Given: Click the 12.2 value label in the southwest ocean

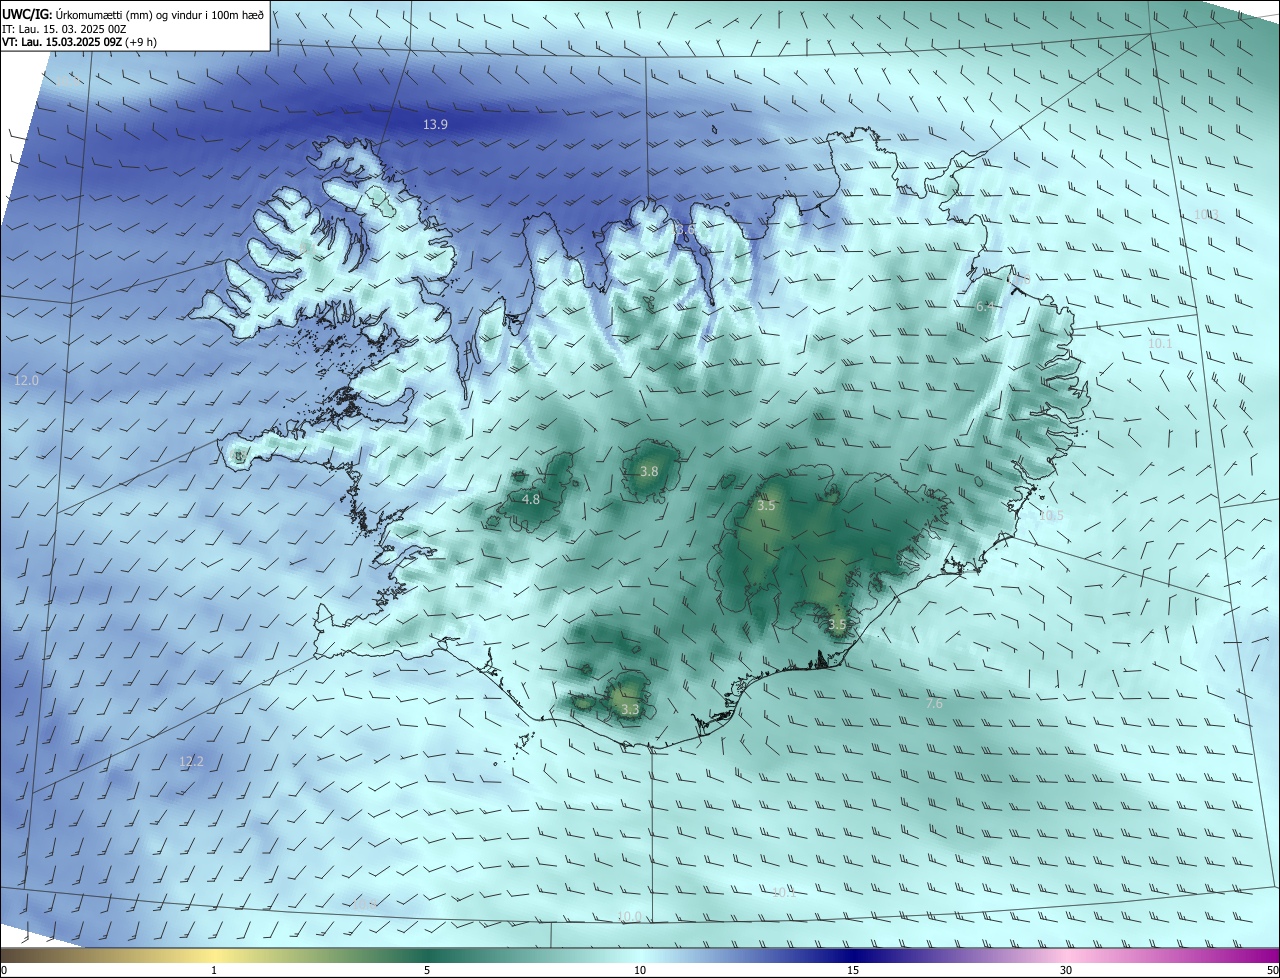Looking at the screenshot, I should [191, 762].
